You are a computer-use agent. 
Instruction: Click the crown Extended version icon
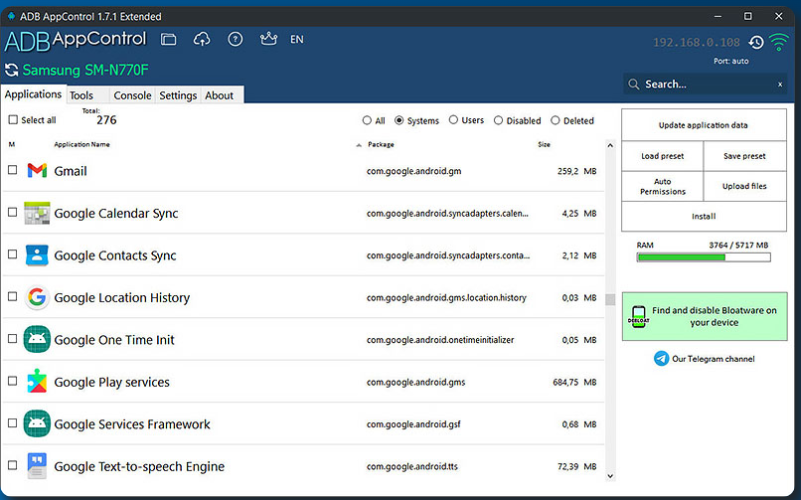(x=268, y=39)
